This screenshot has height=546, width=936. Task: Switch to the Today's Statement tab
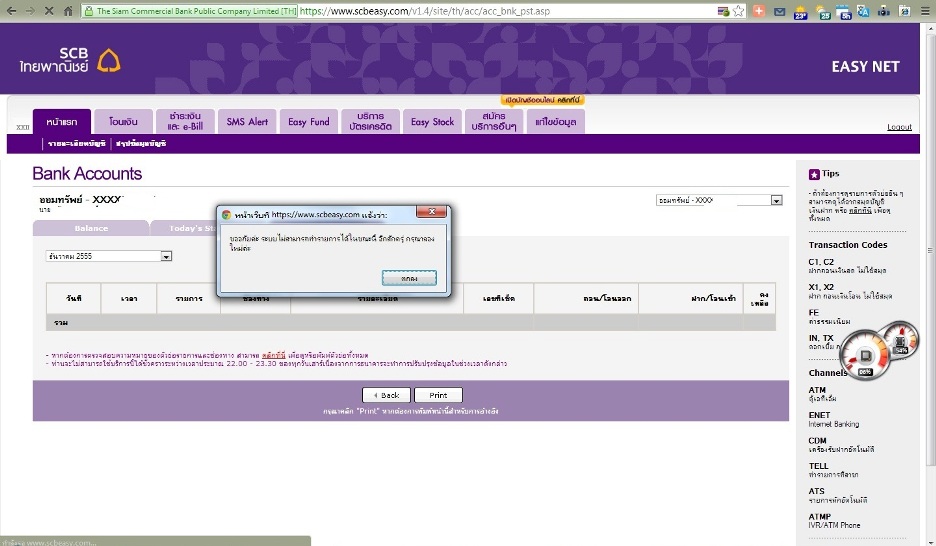coord(183,229)
